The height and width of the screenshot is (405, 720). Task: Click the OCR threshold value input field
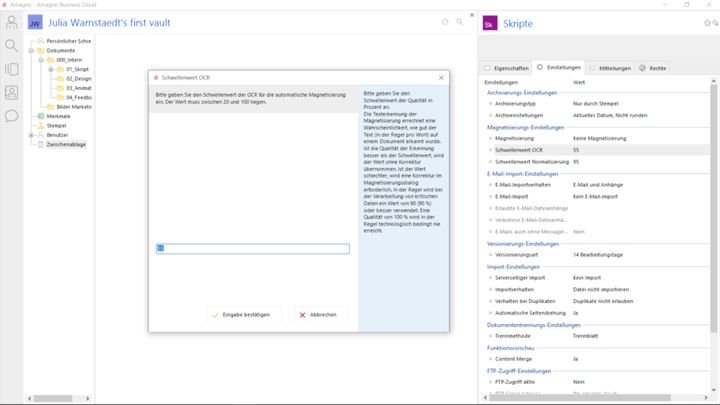(252, 249)
